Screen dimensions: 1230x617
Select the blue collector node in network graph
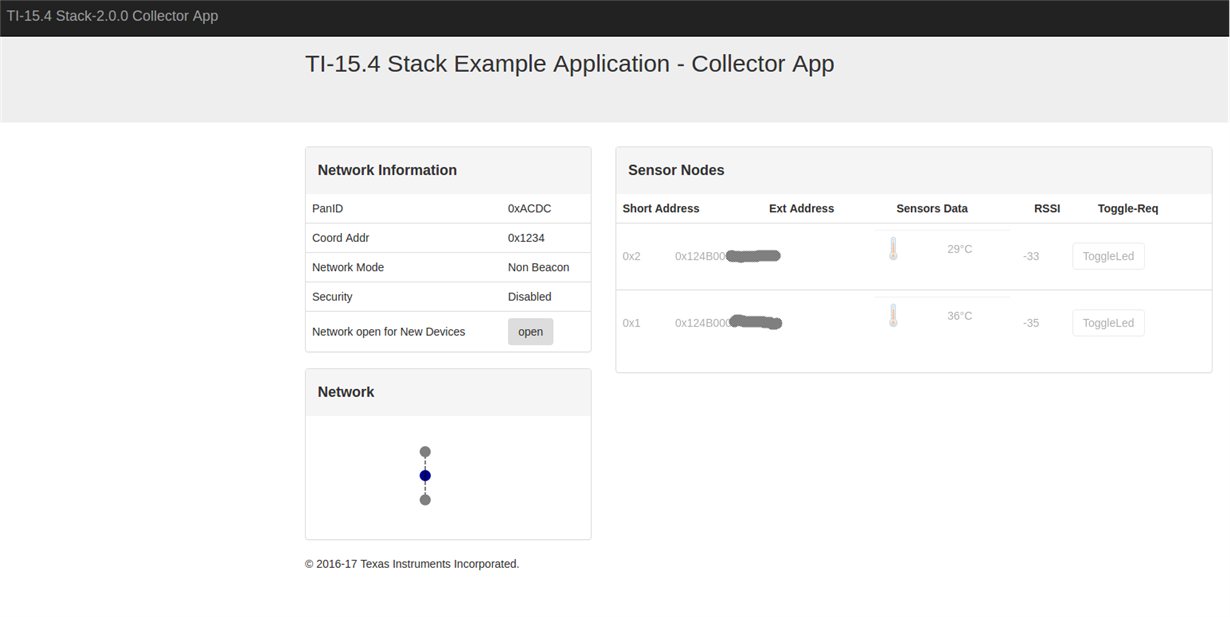[425, 476]
